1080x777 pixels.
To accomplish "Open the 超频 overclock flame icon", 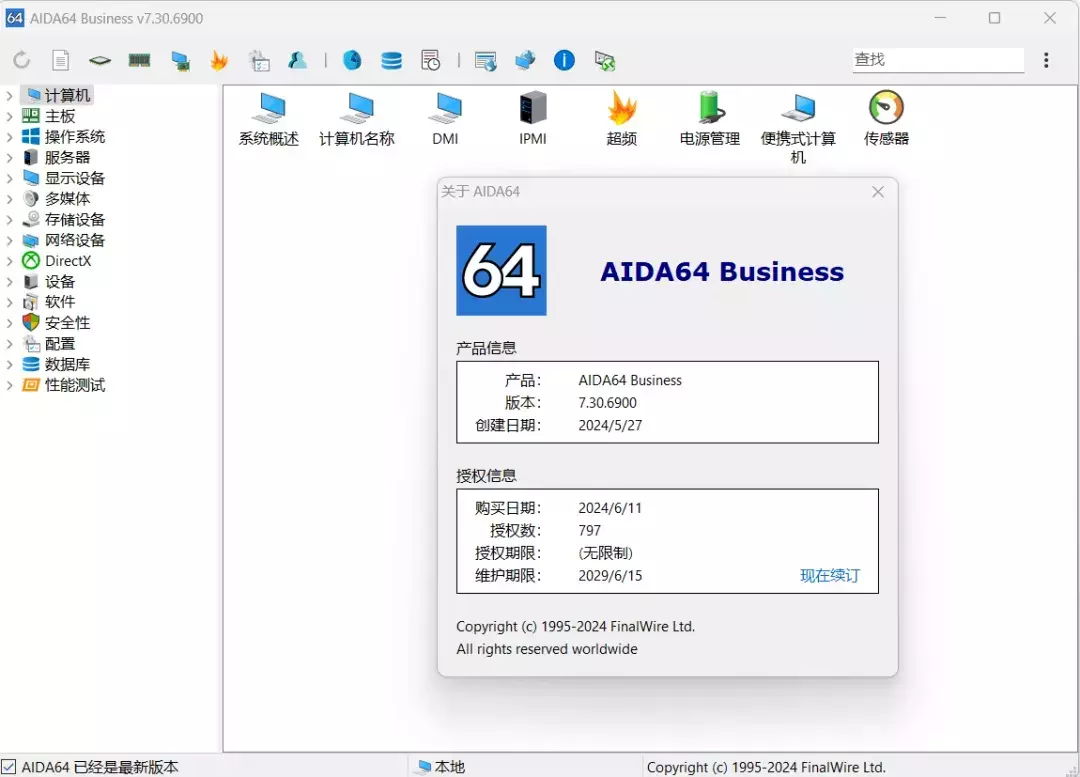I will [621, 118].
